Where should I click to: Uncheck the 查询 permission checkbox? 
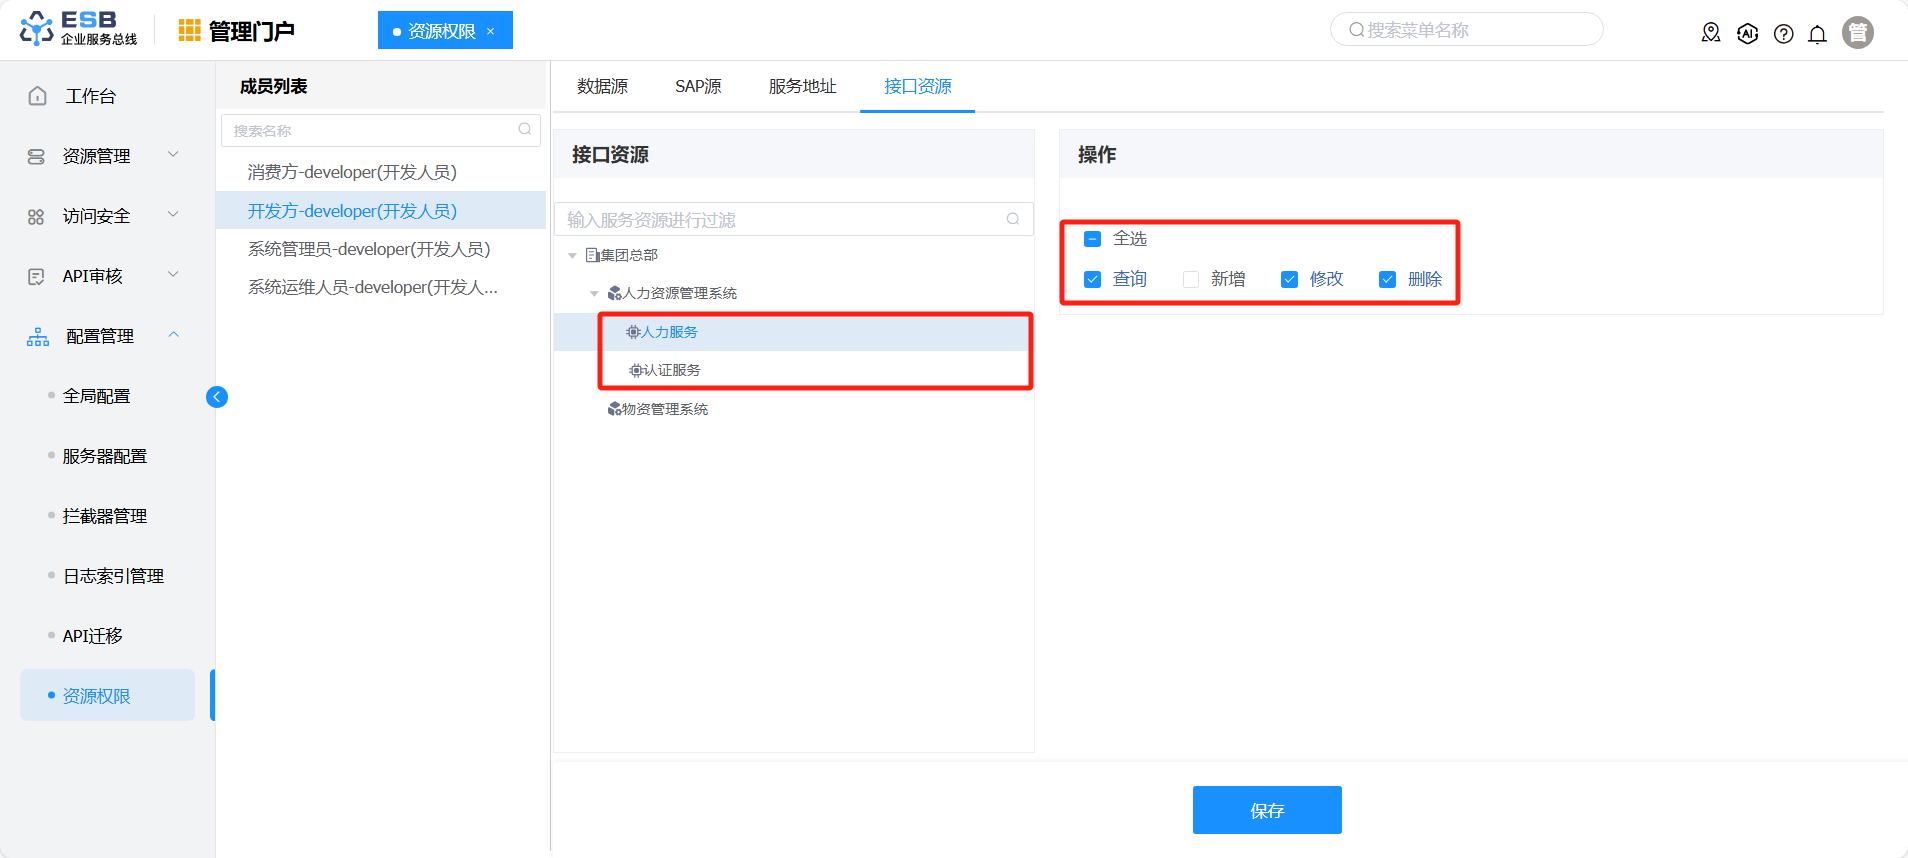1093,280
